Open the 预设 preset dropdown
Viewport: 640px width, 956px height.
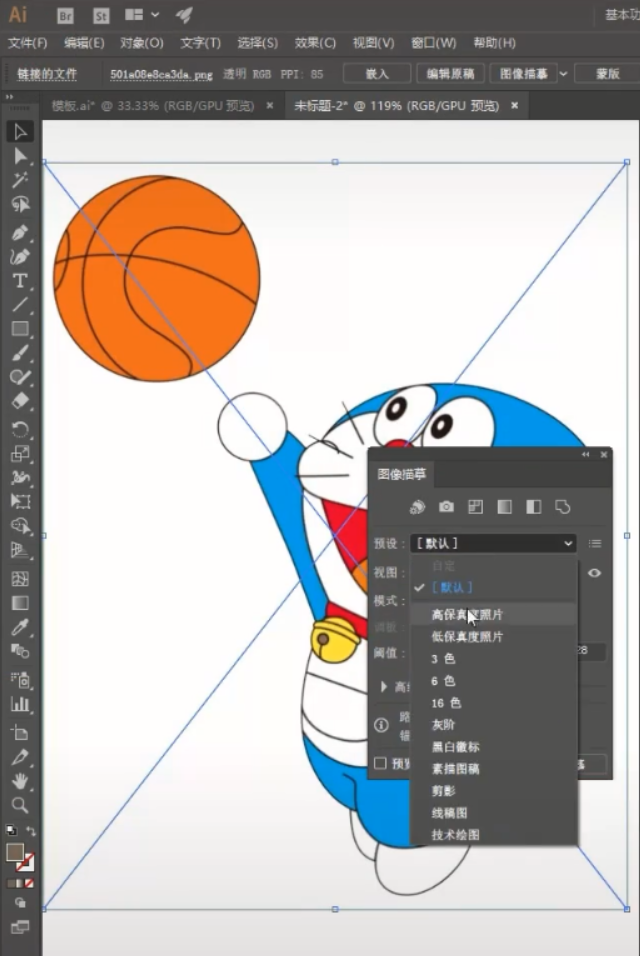tap(493, 543)
